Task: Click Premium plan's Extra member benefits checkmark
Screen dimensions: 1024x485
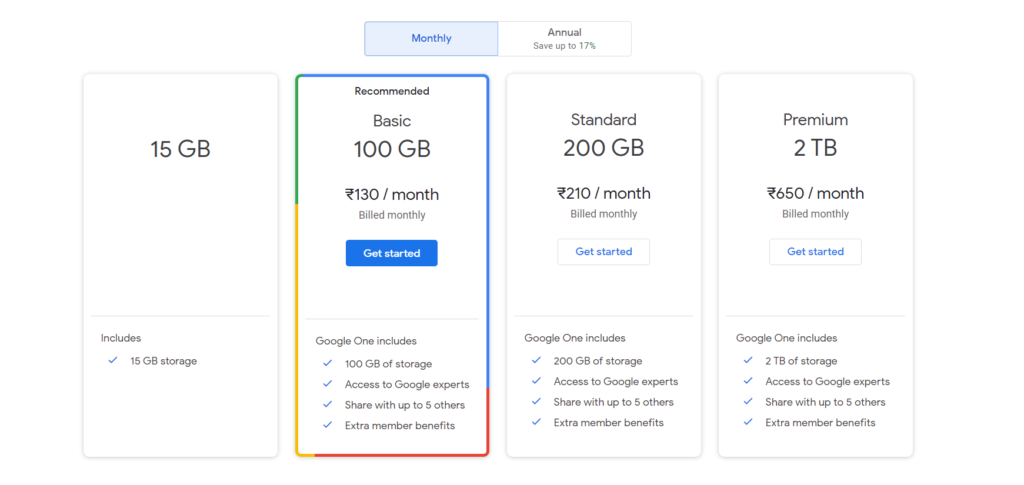Action: (748, 423)
